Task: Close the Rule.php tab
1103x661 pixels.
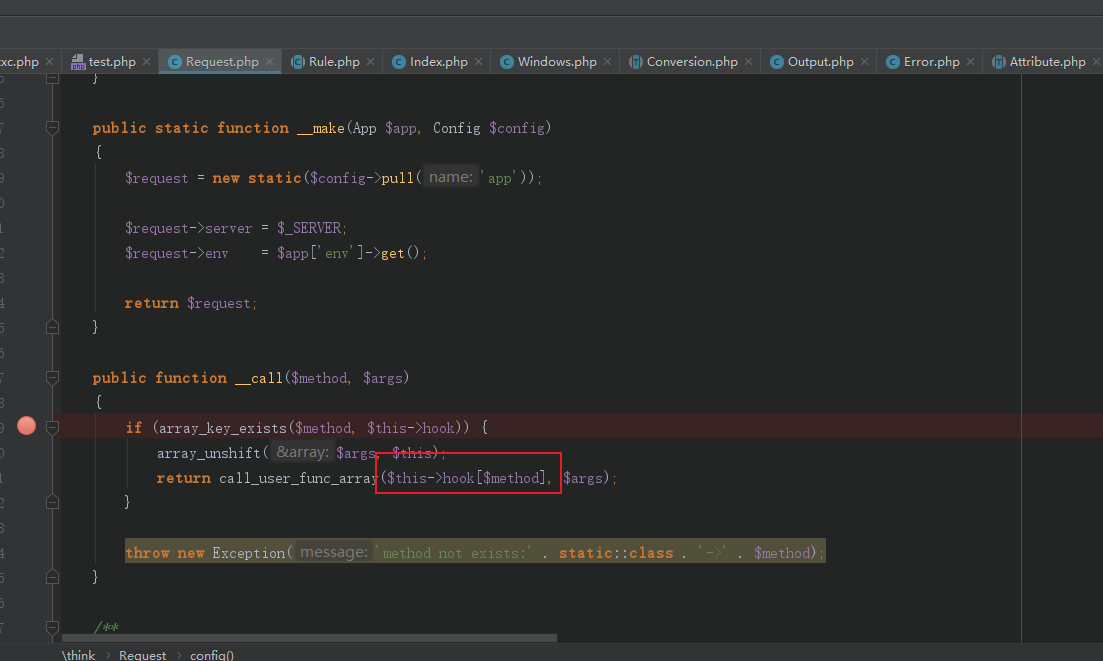Action: (371, 62)
